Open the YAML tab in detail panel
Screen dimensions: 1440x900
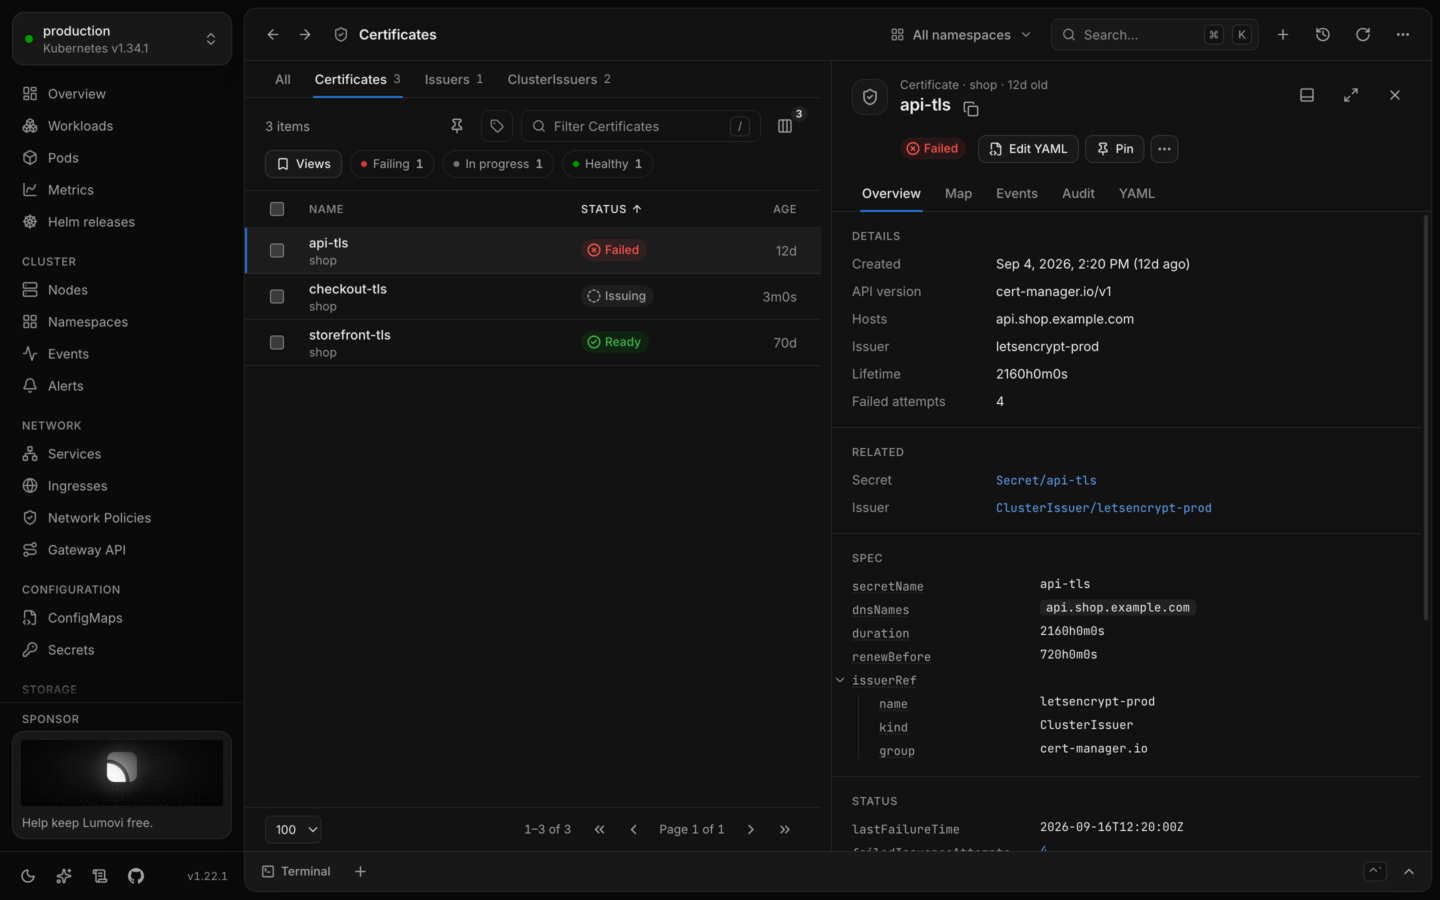coord(1137,194)
